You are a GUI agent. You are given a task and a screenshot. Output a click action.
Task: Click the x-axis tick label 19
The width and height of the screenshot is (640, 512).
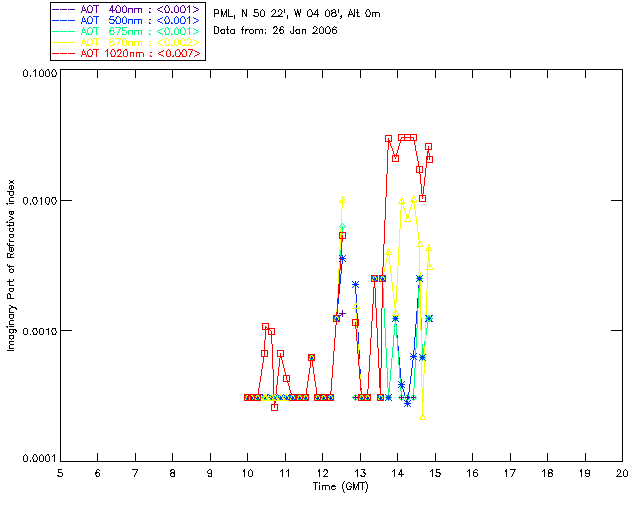pyautogui.click(x=585, y=473)
